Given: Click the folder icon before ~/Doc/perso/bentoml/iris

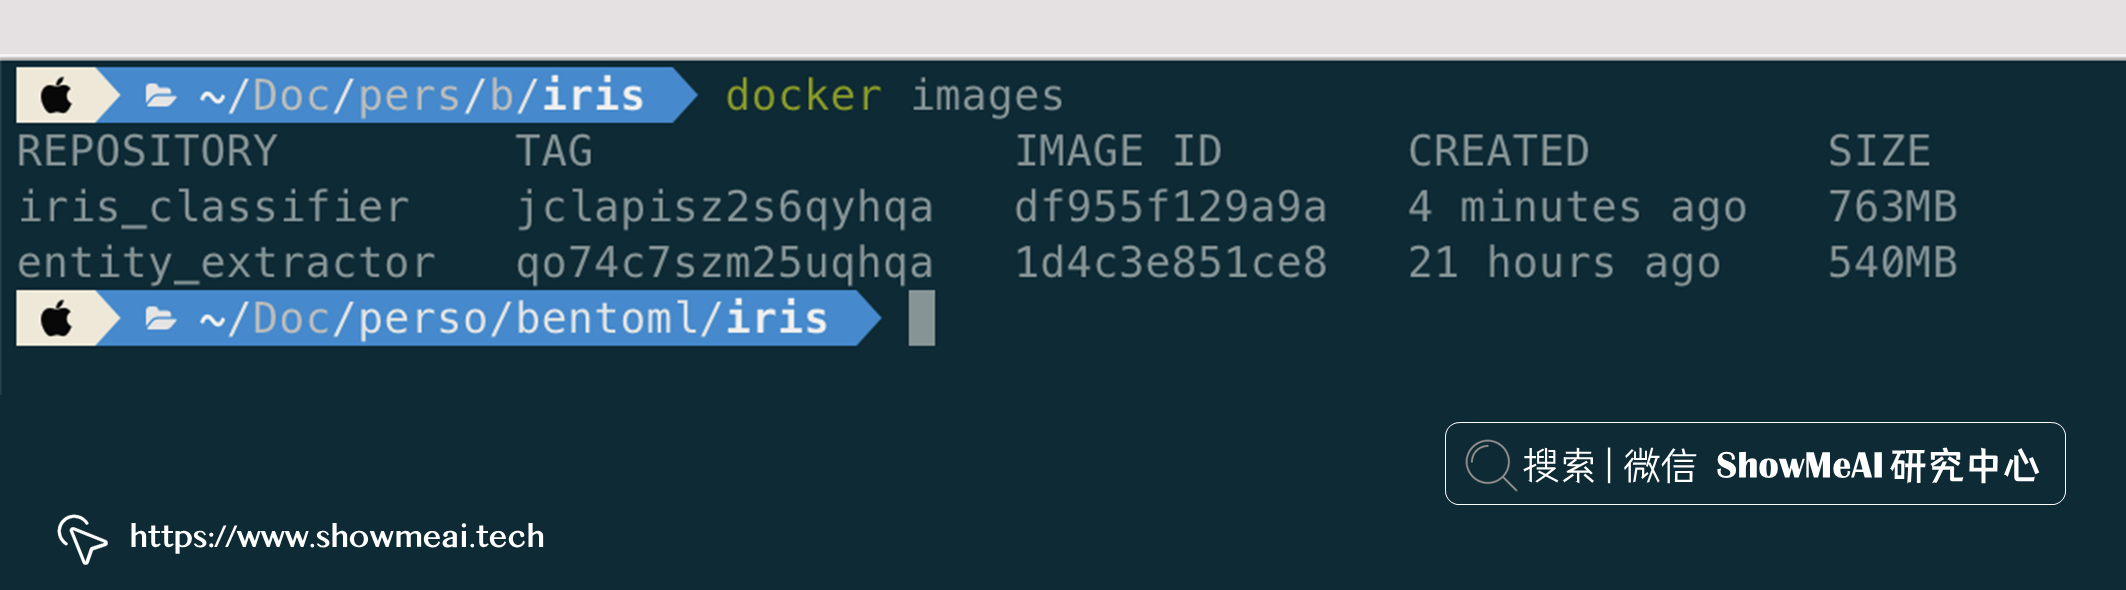Looking at the screenshot, I should 160,319.
